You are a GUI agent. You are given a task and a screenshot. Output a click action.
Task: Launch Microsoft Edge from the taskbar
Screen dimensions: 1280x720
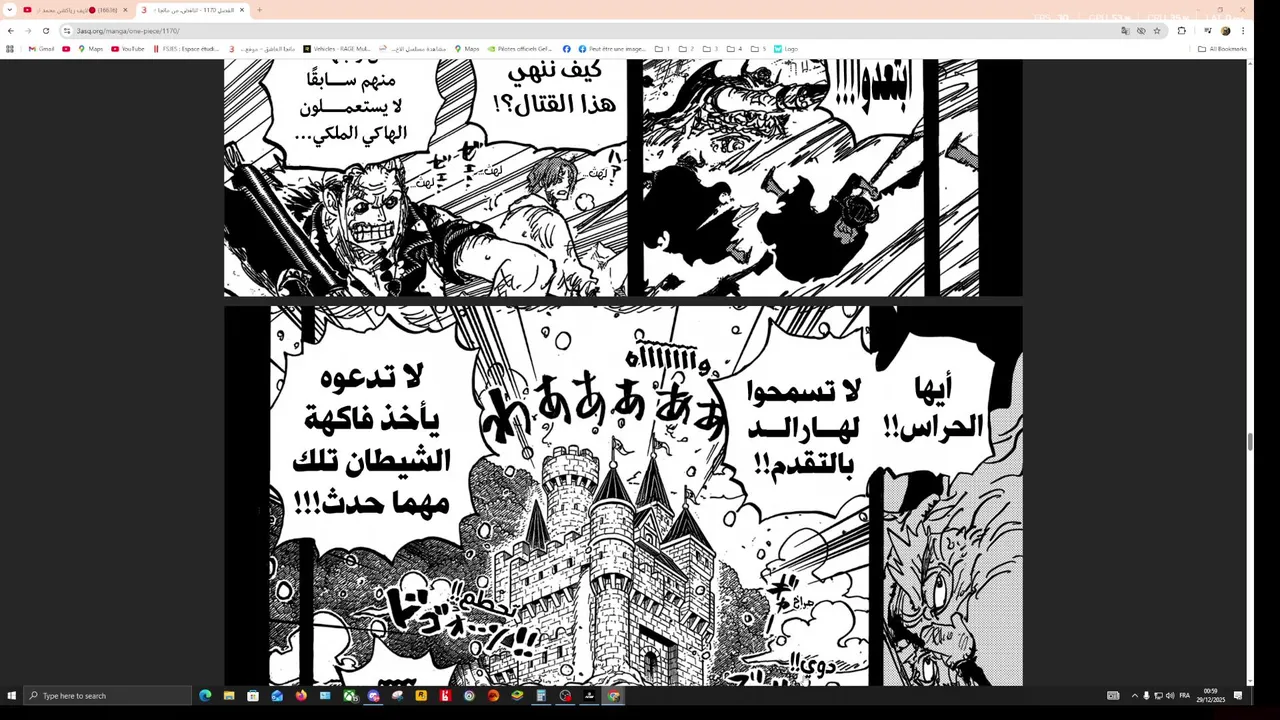(205, 696)
